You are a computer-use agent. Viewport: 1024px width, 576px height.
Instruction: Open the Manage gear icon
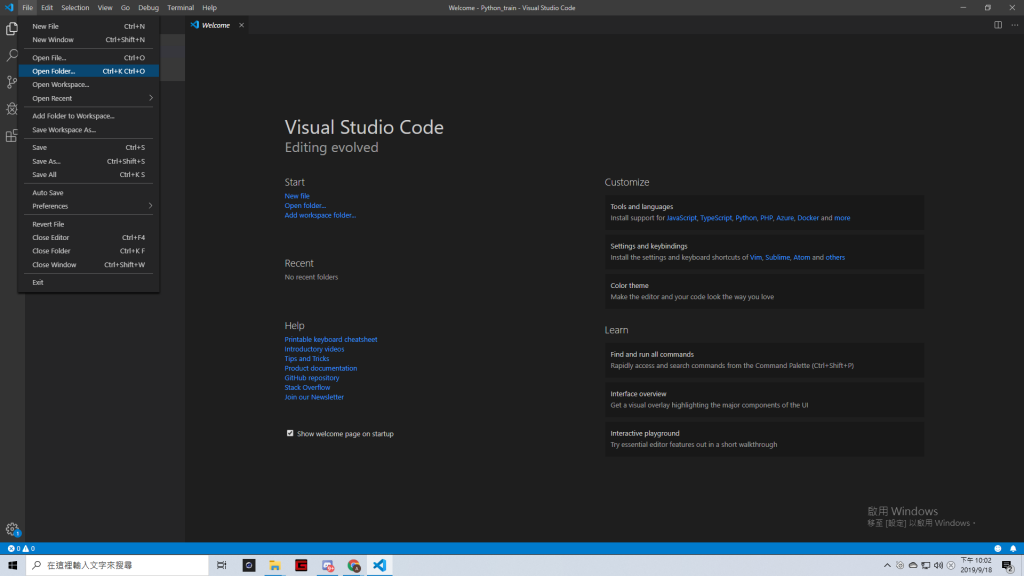click(x=12, y=530)
